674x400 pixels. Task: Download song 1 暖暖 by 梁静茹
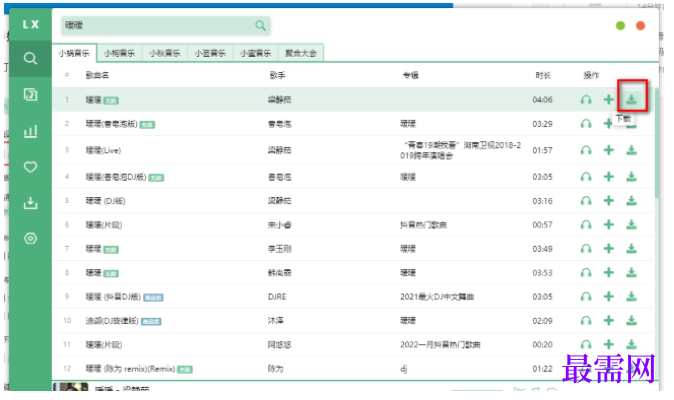(x=631, y=100)
